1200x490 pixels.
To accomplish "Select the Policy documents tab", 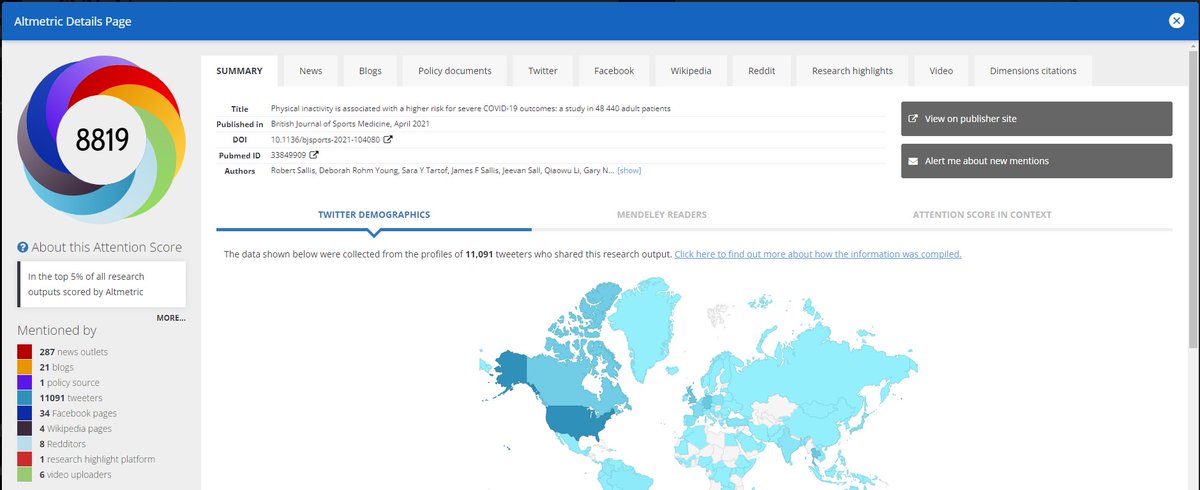I will click(x=455, y=71).
